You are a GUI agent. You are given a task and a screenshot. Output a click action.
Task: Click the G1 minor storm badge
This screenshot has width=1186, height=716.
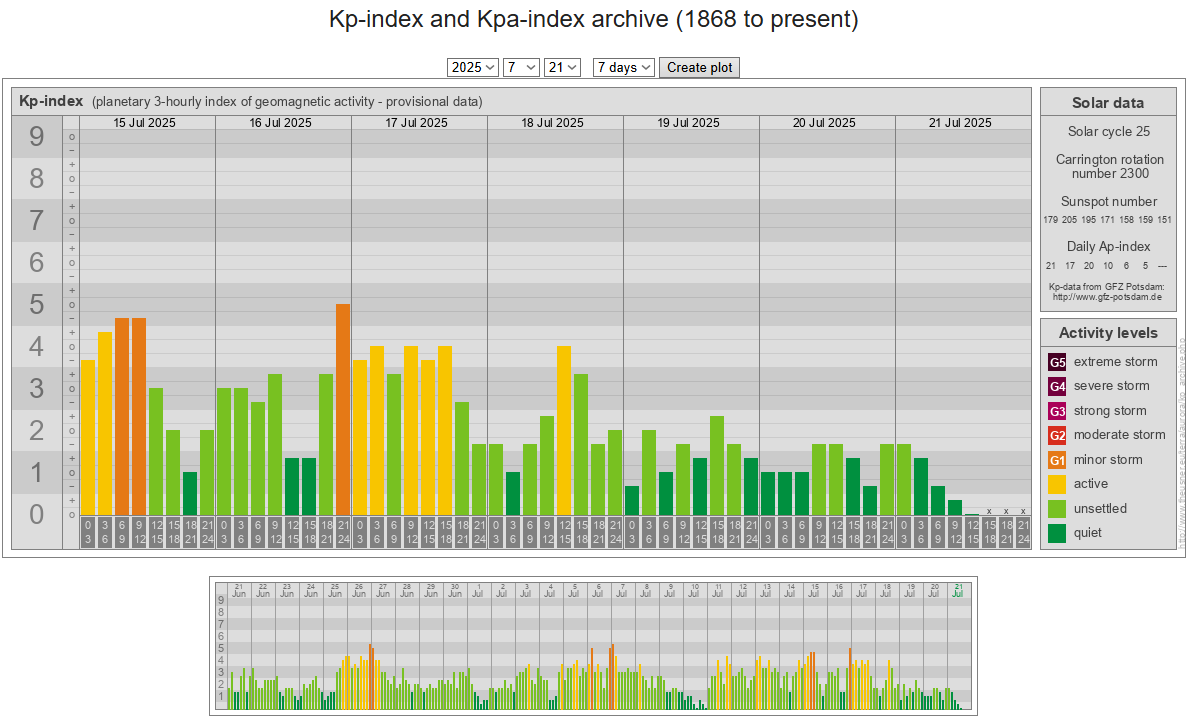point(1057,460)
